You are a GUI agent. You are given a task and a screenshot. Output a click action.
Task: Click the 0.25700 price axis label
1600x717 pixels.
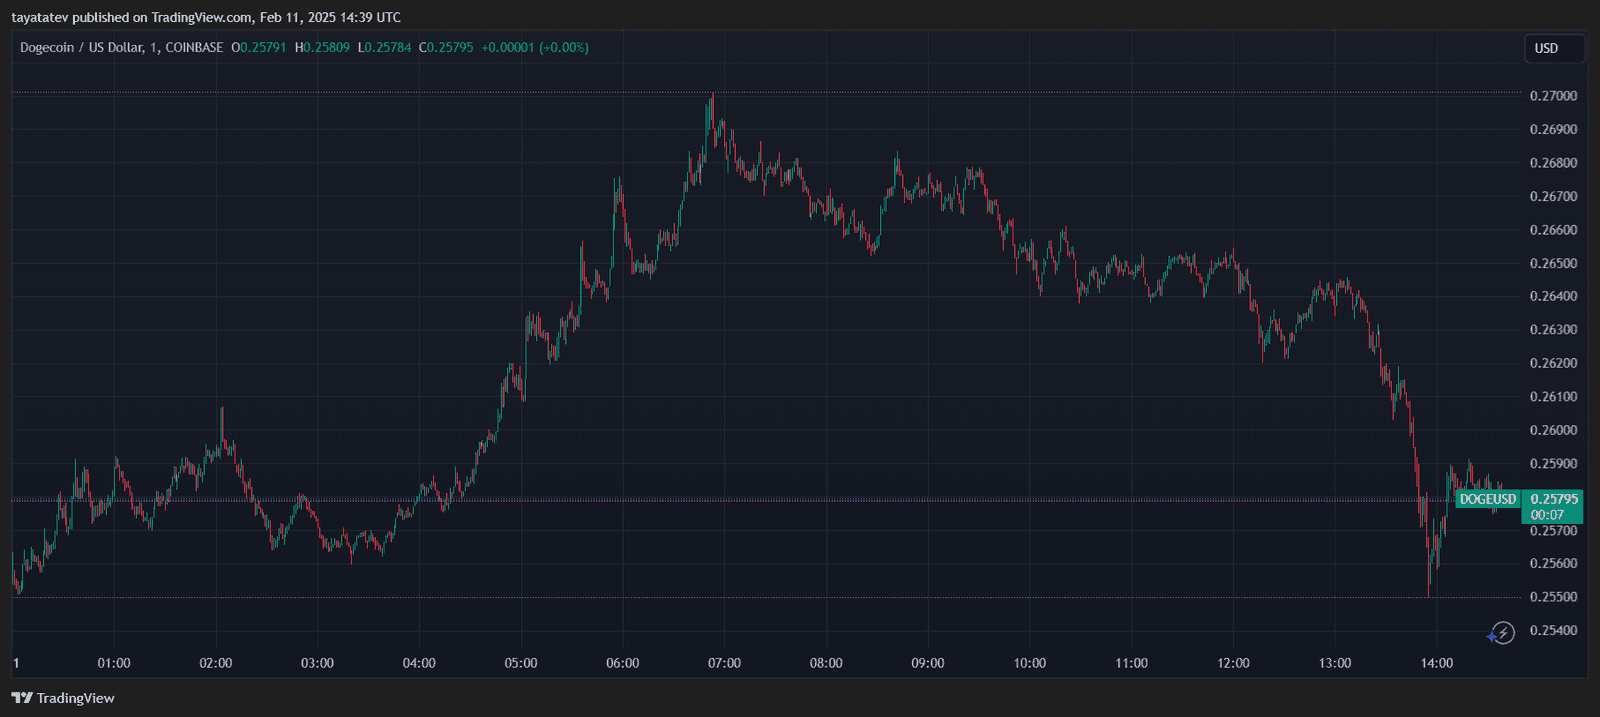click(1553, 530)
